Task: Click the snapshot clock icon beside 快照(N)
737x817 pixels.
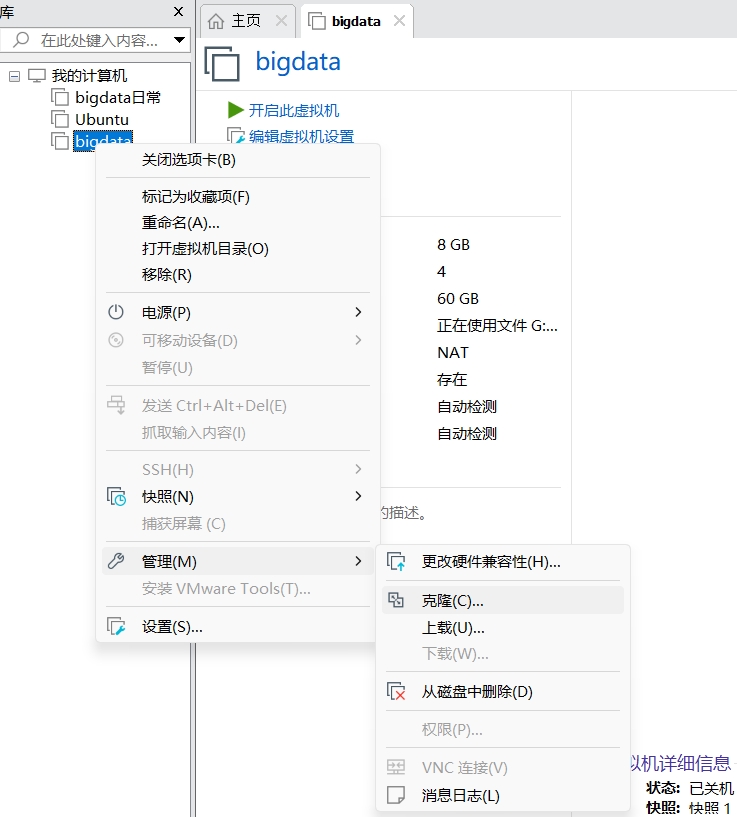Action: pos(116,497)
